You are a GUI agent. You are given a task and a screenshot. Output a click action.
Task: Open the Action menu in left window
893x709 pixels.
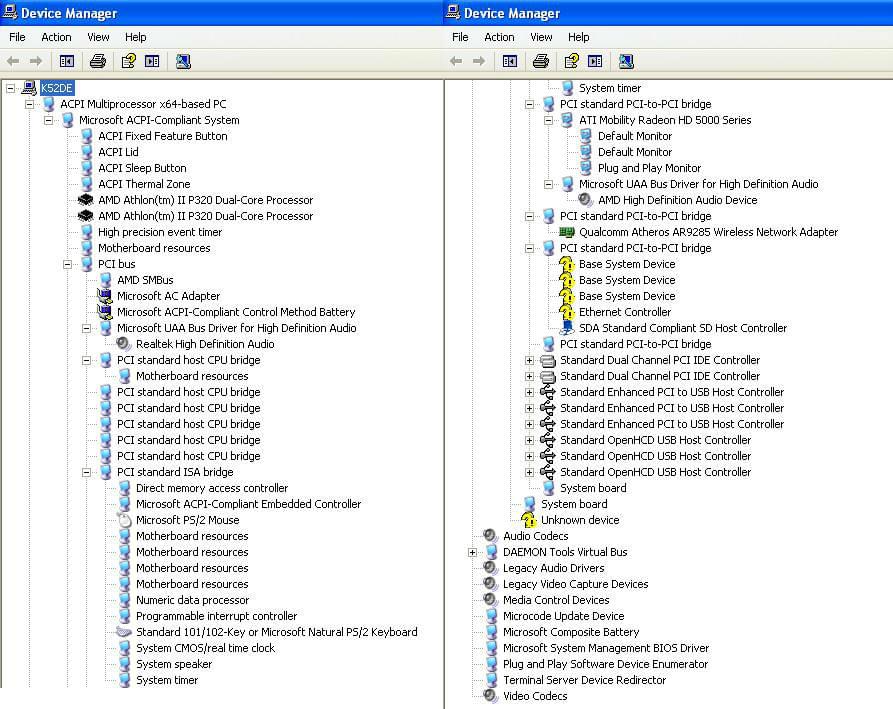tap(56, 37)
